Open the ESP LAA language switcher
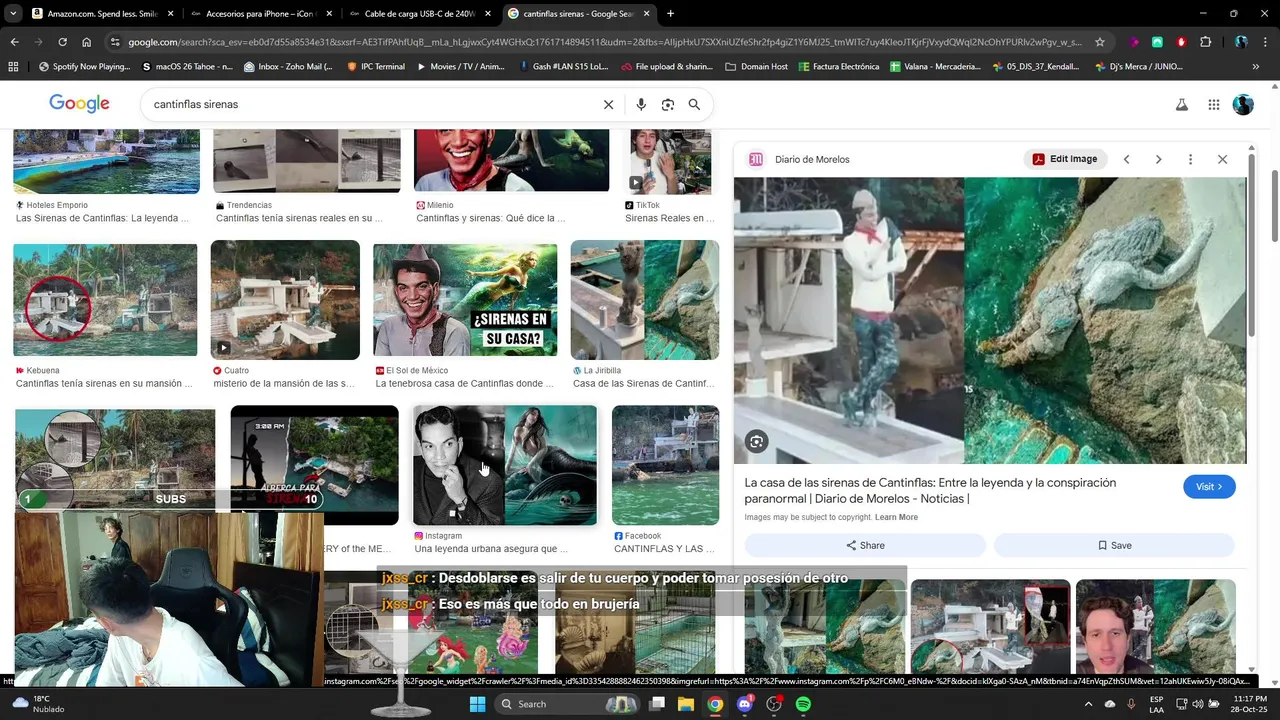The width and height of the screenshot is (1280, 720). click(x=1156, y=704)
